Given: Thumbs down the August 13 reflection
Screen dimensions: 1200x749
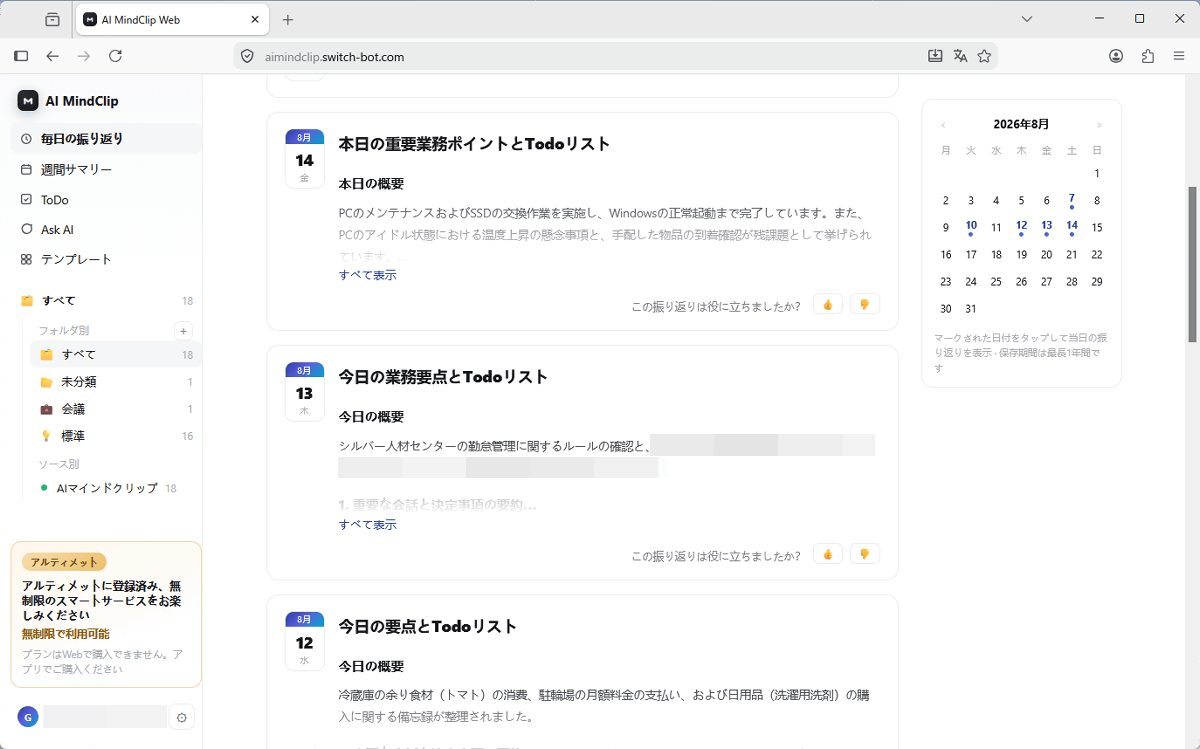Looking at the screenshot, I should click(x=865, y=554).
